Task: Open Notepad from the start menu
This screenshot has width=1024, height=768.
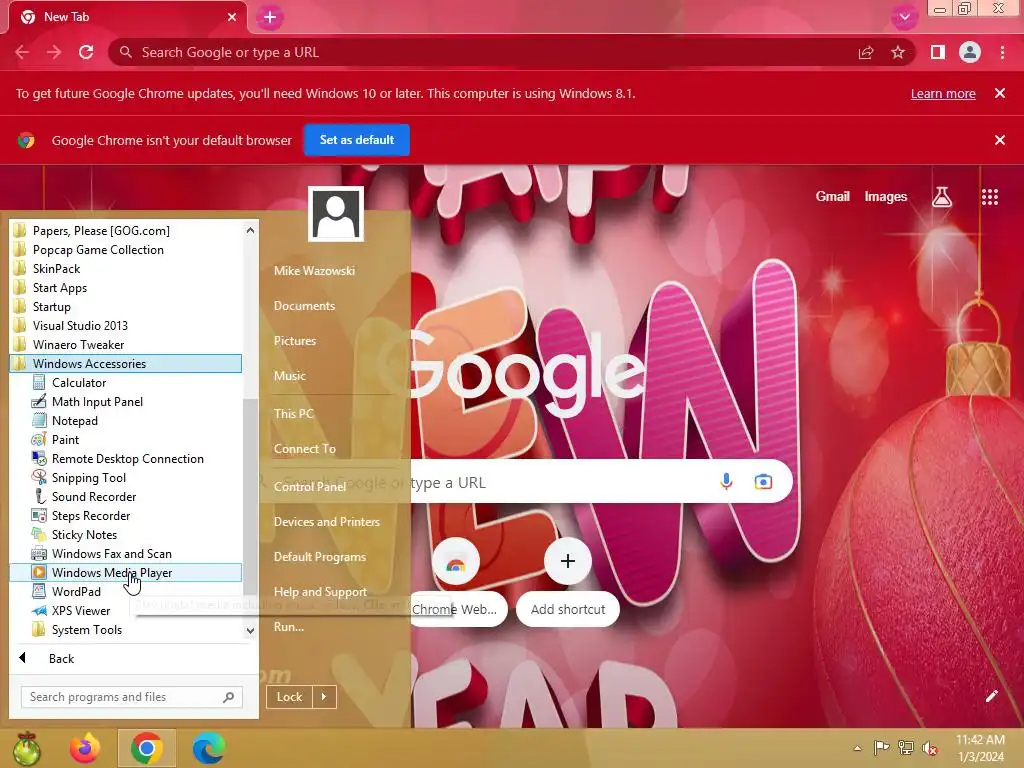Action: [74, 421]
